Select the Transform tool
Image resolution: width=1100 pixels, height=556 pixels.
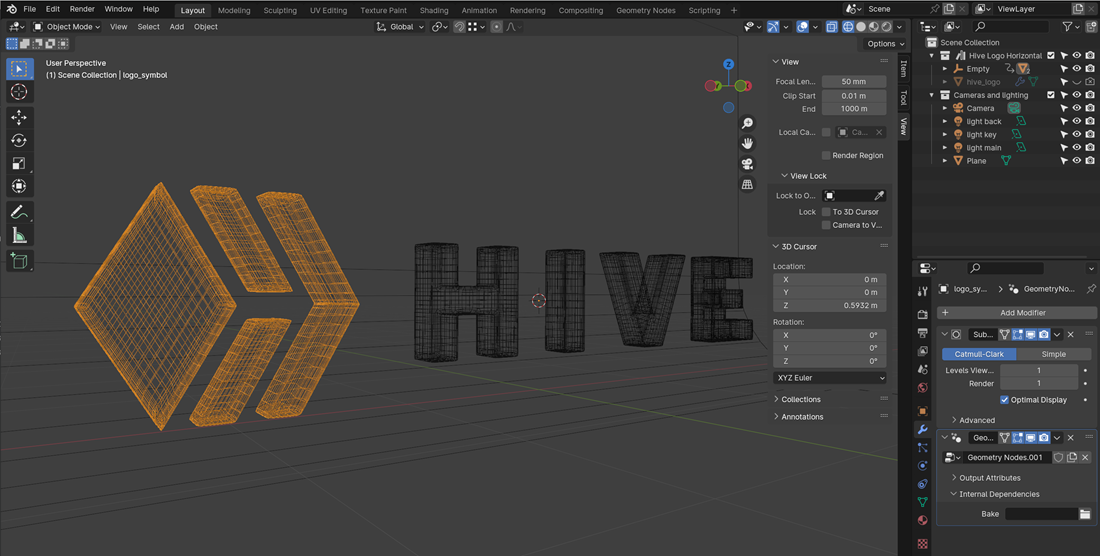[x=19, y=187]
